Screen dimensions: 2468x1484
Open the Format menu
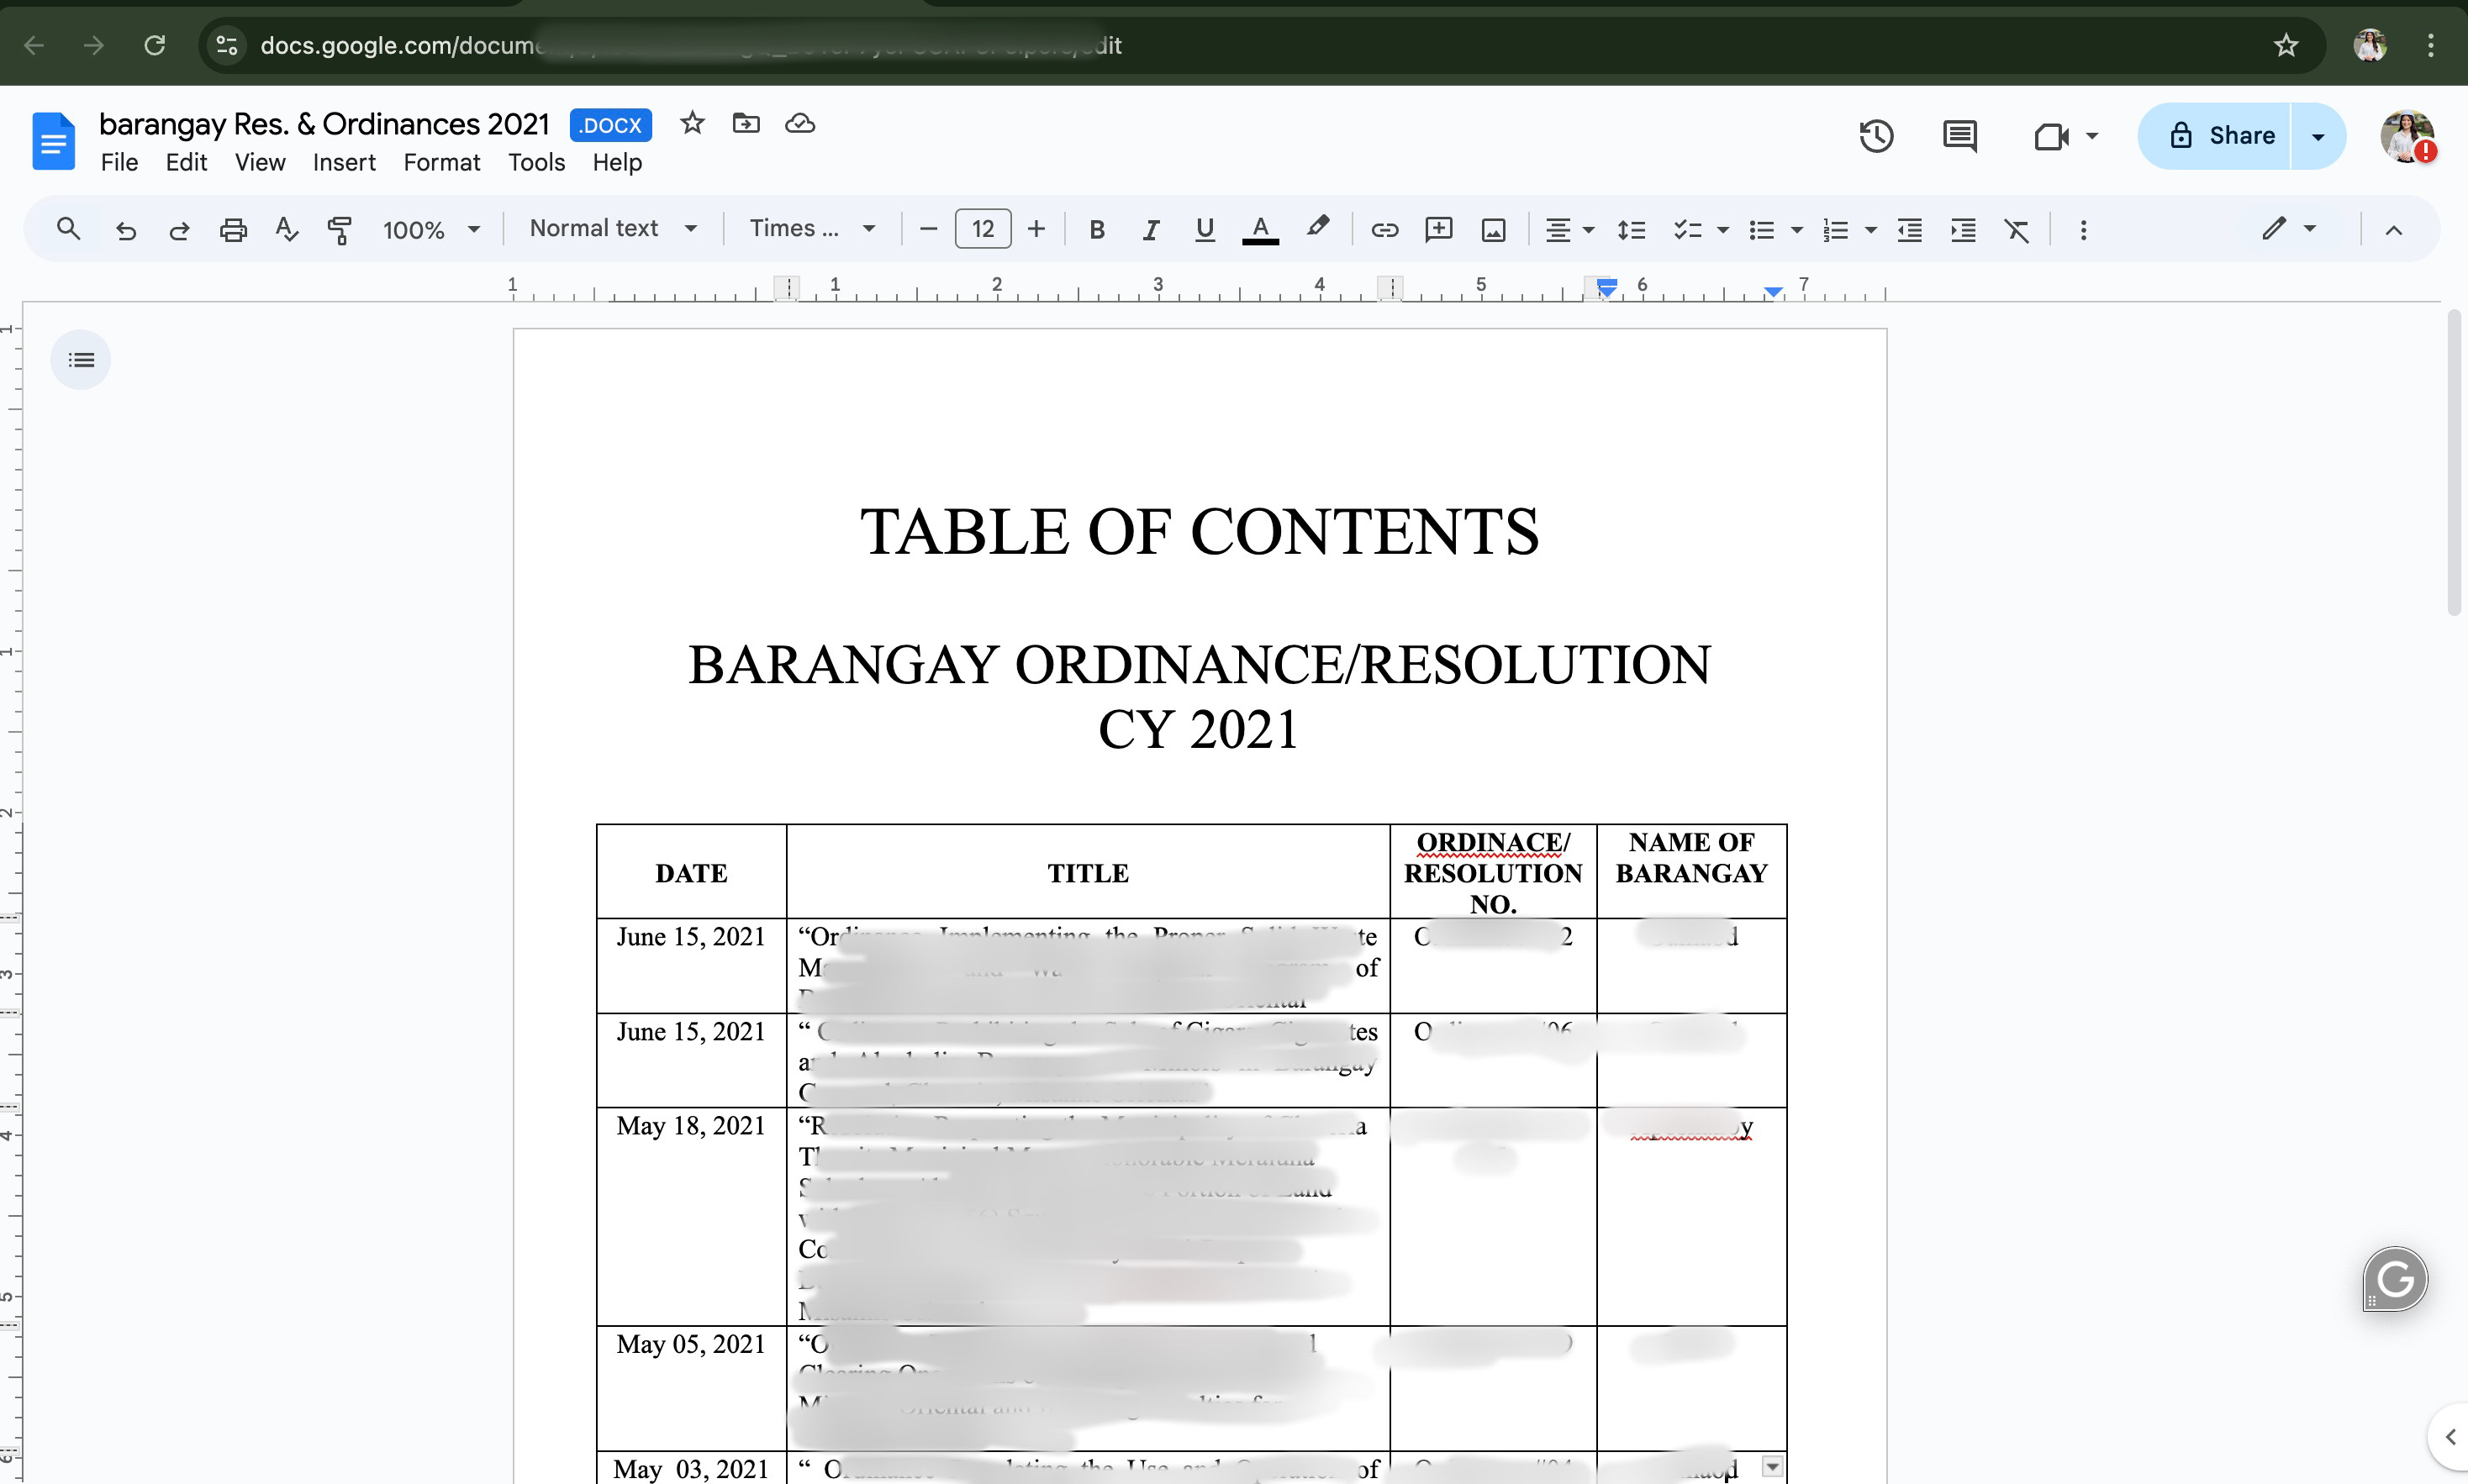coord(441,162)
